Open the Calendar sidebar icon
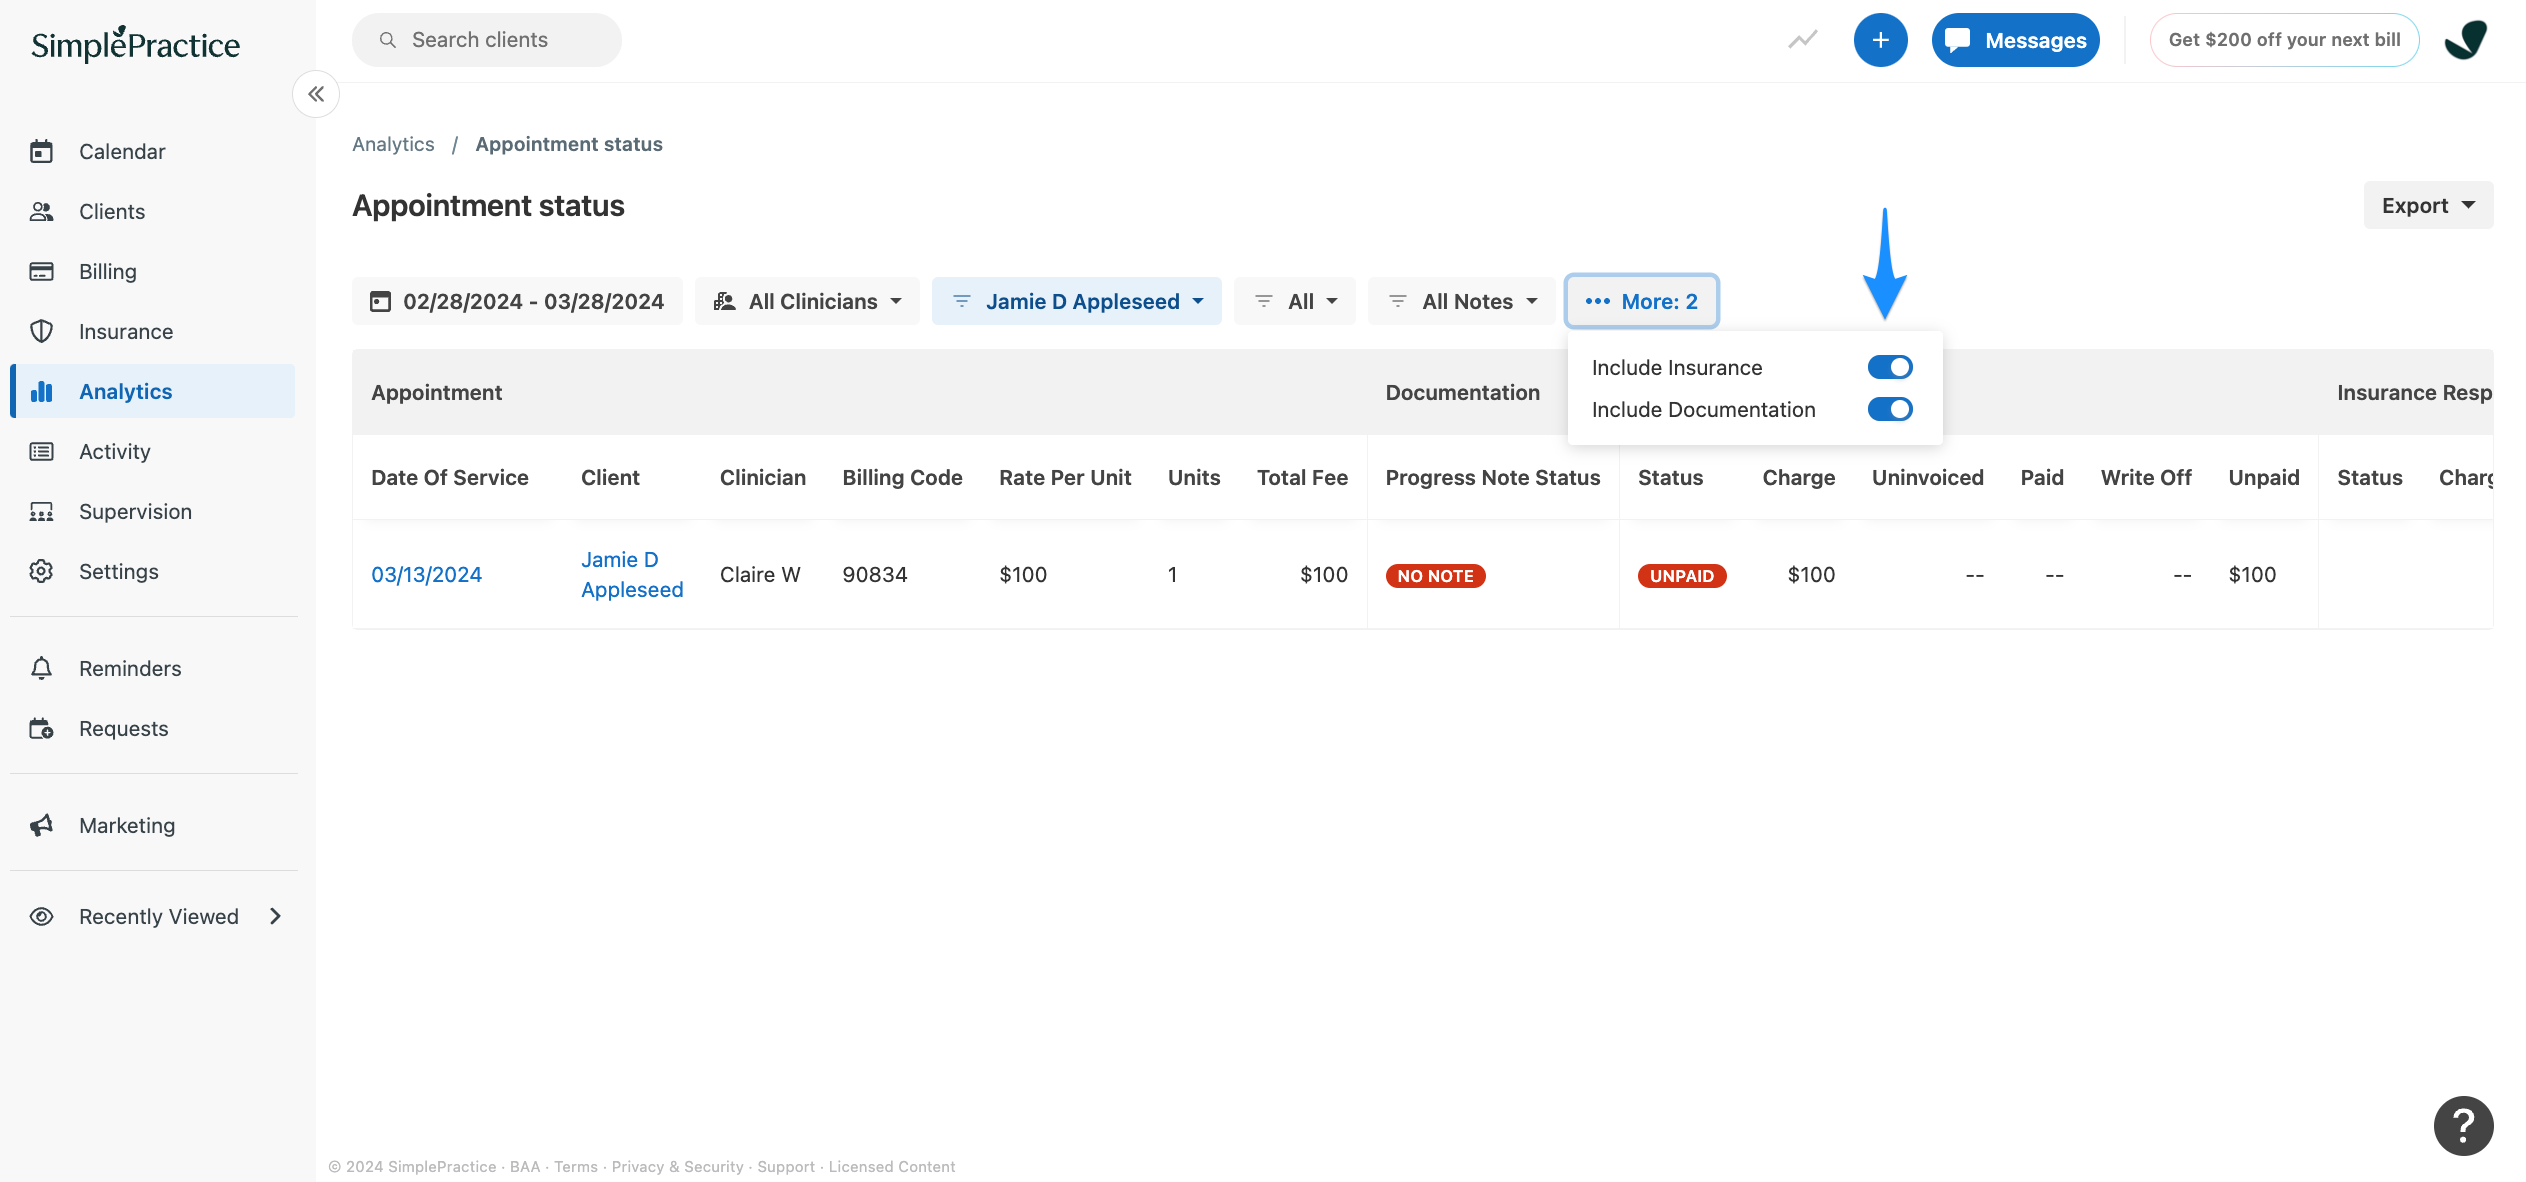2526x1182 pixels. 42,151
